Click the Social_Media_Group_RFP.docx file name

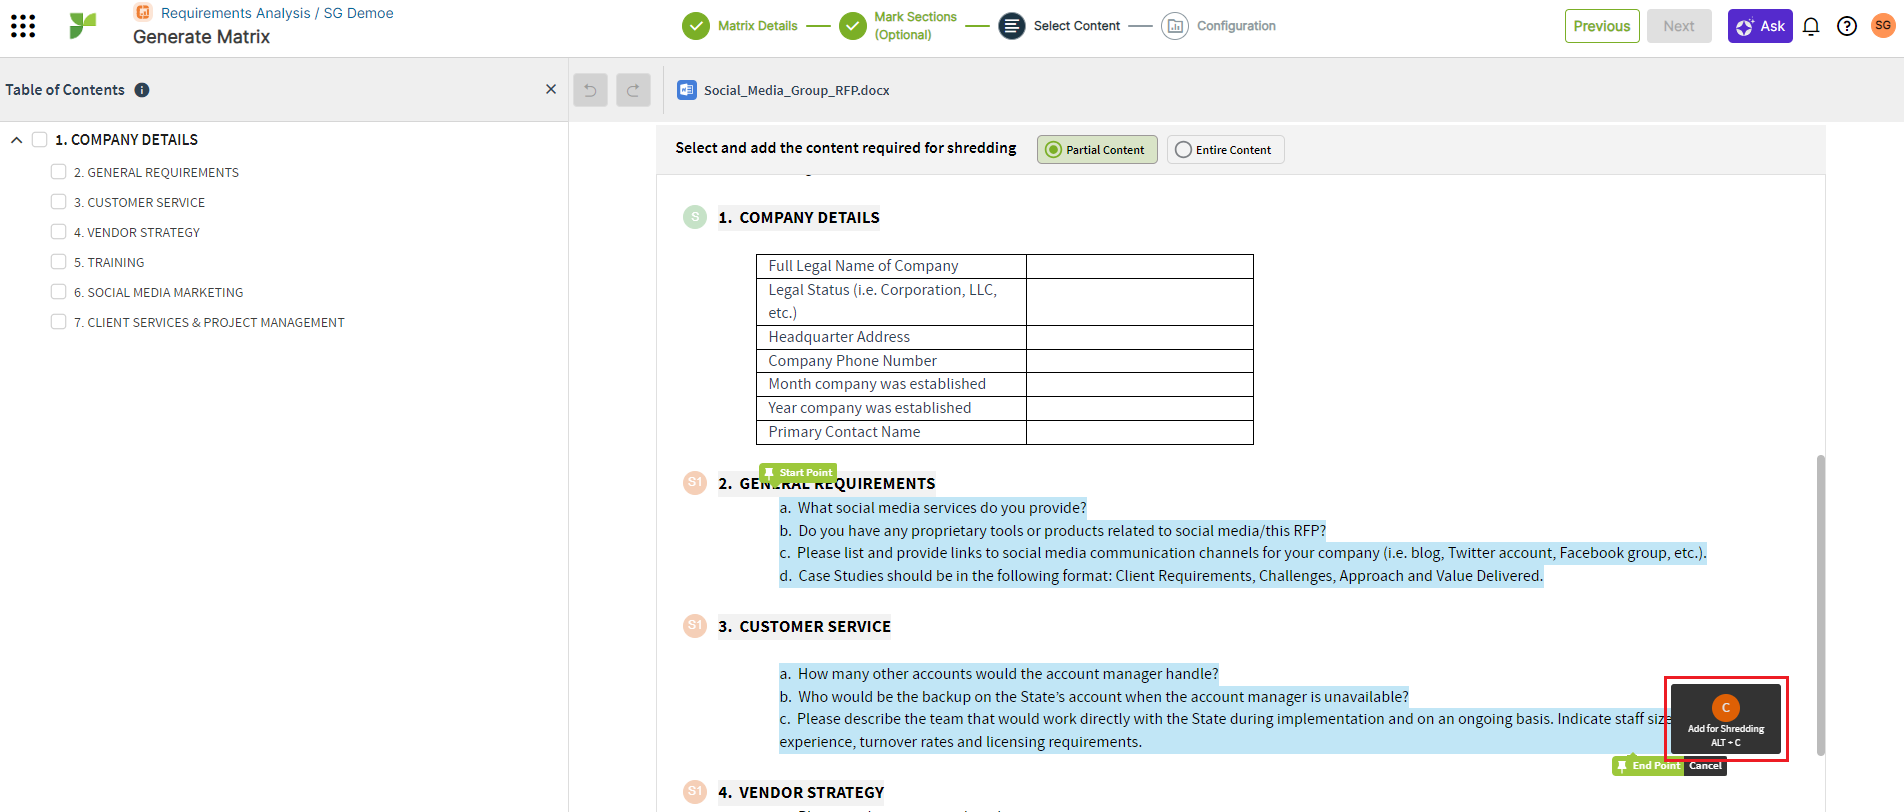tap(796, 90)
